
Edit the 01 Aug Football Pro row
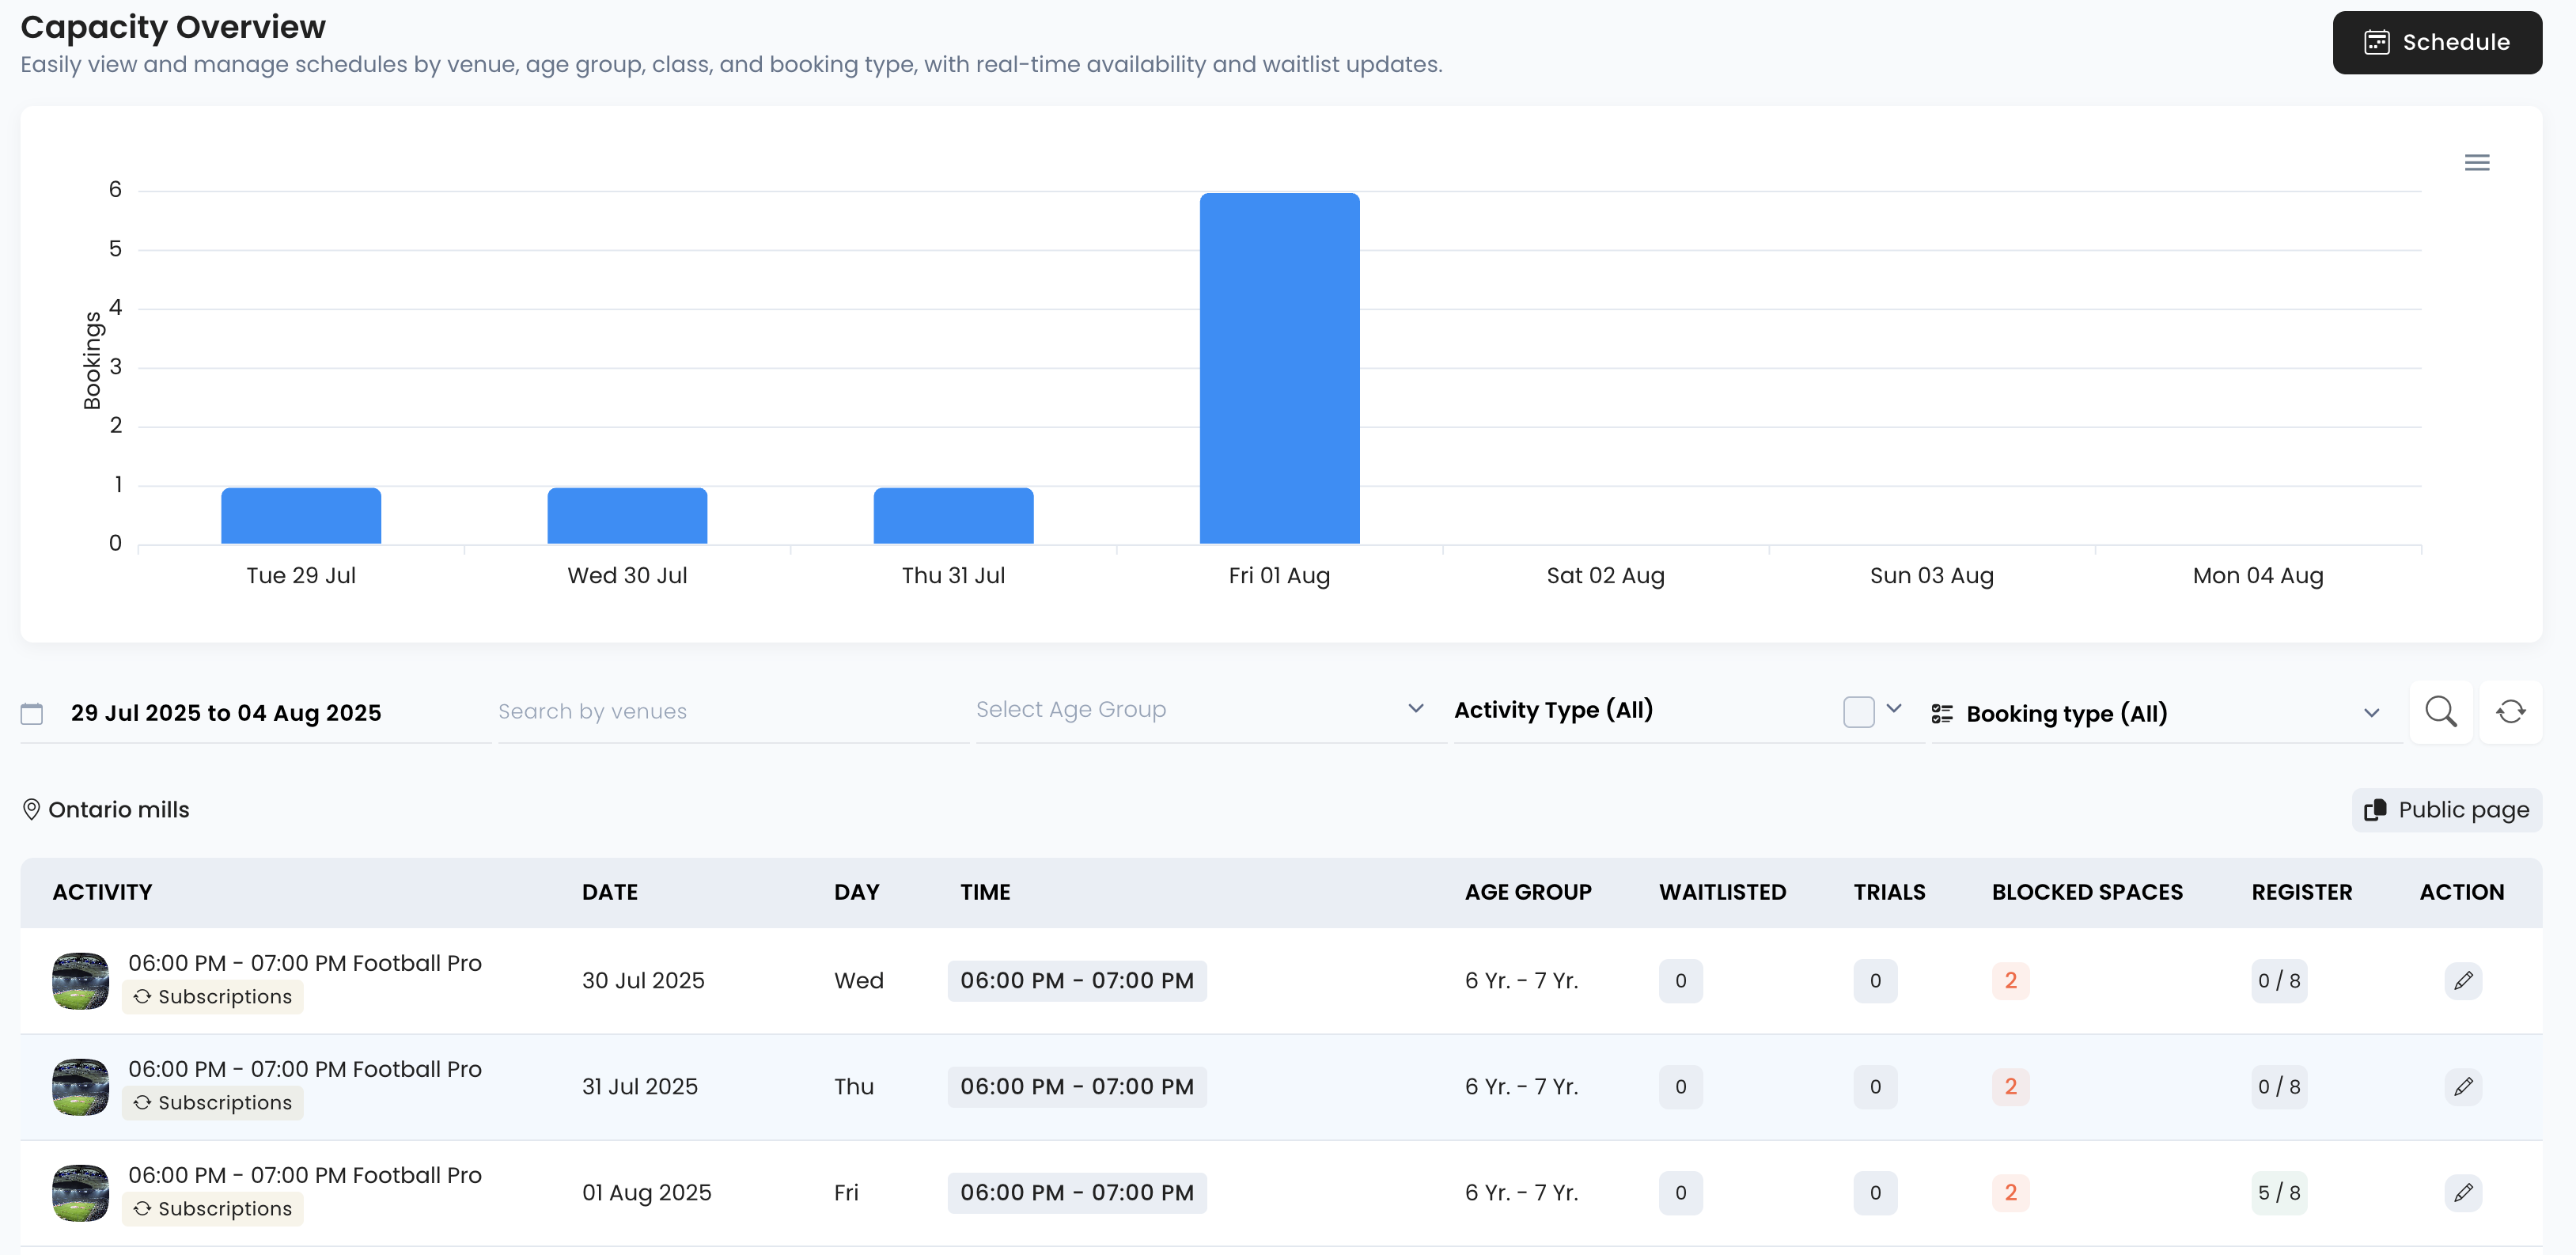2463,1192
